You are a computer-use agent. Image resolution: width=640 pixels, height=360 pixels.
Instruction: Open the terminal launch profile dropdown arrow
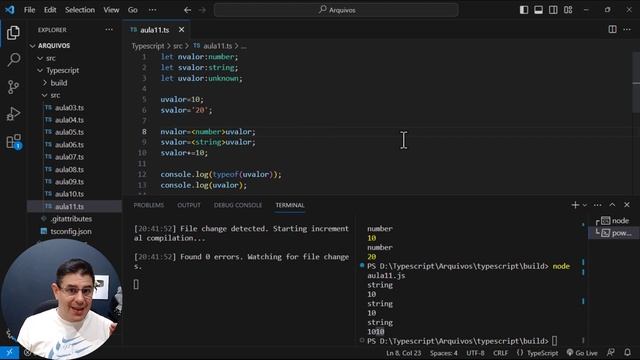coord(584,205)
